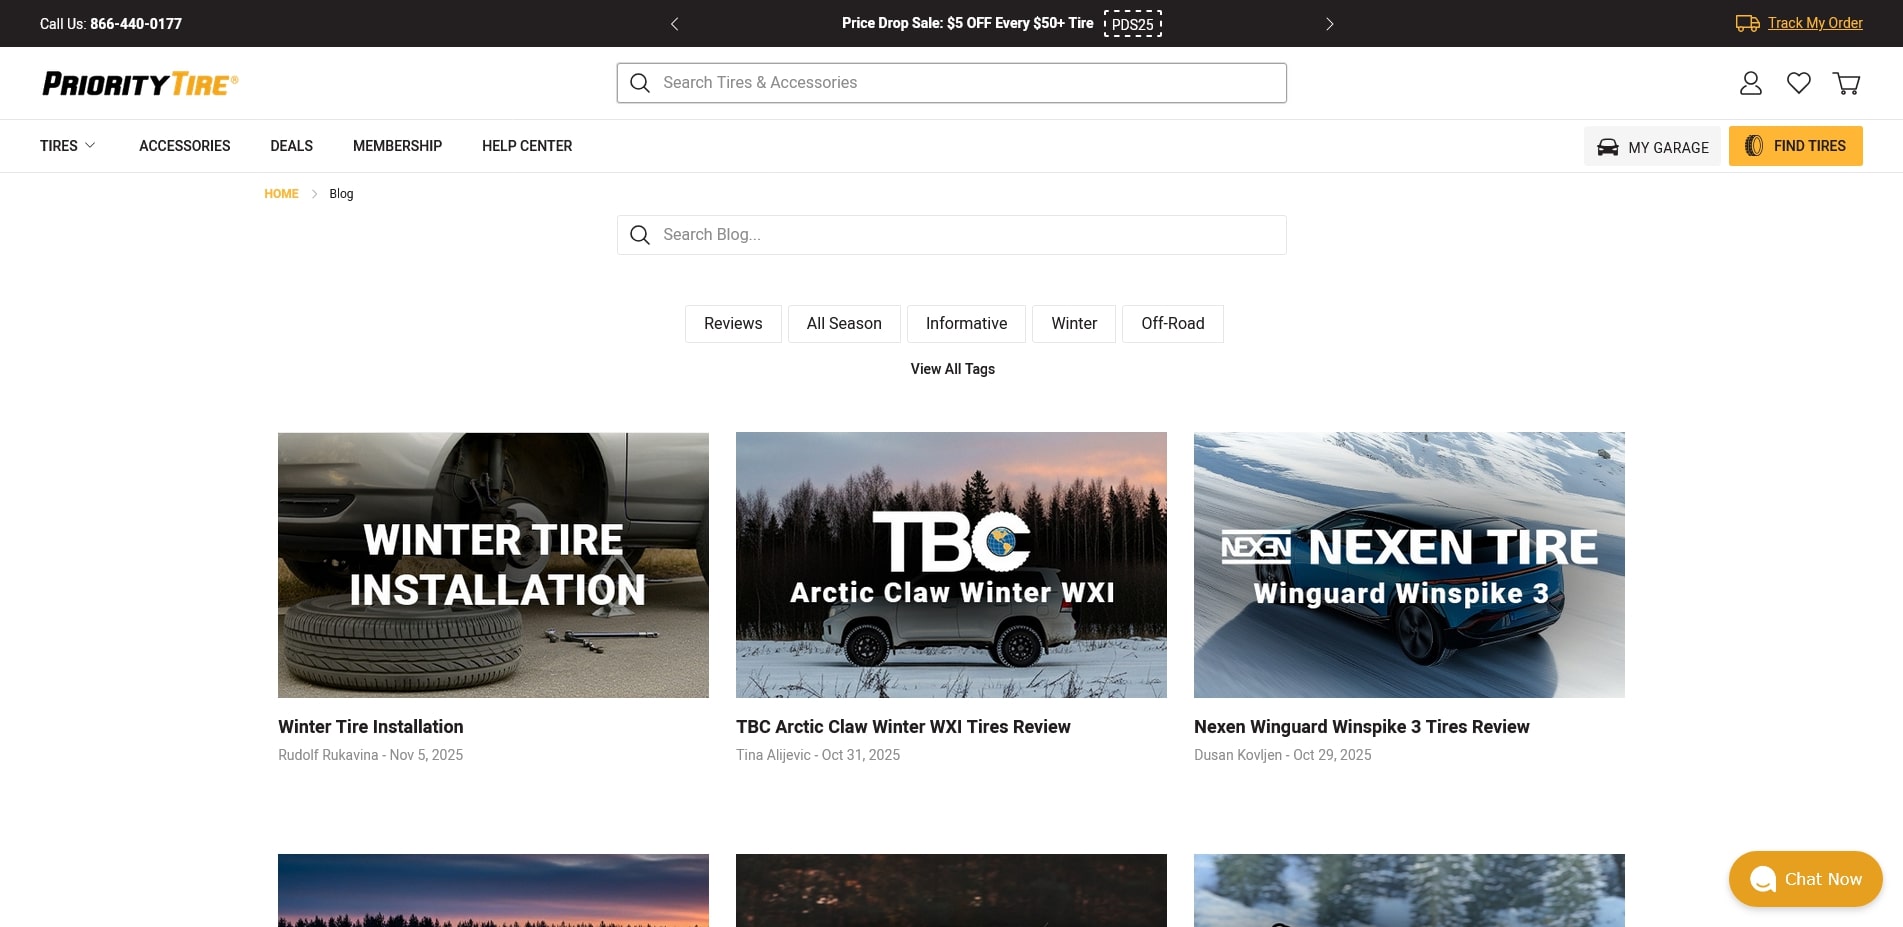Click the Find Tires button

pyautogui.click(x=1795, y=146)
